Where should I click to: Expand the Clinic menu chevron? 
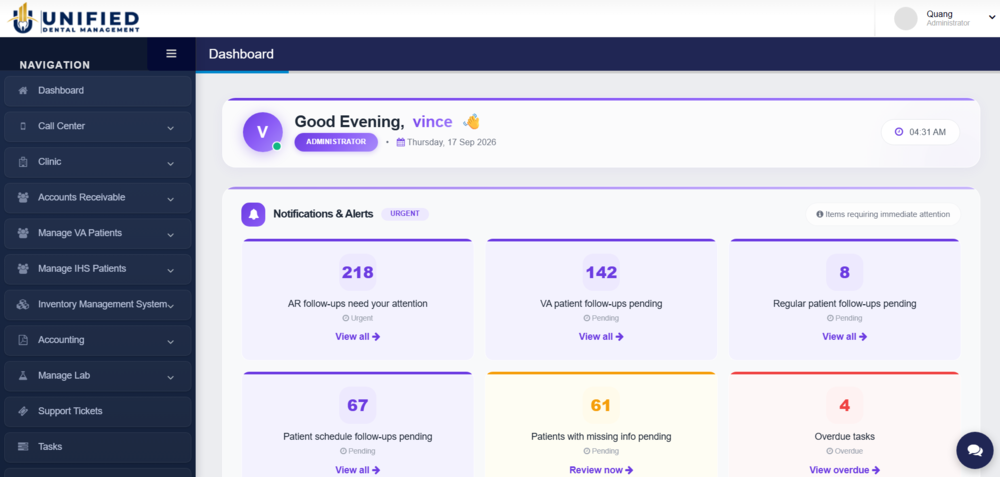pos(170,164)
